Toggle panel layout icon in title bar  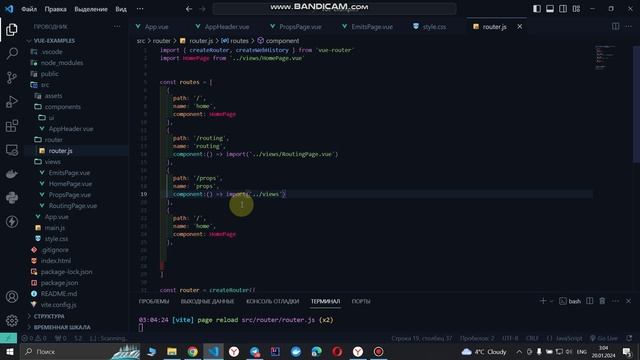550,9
